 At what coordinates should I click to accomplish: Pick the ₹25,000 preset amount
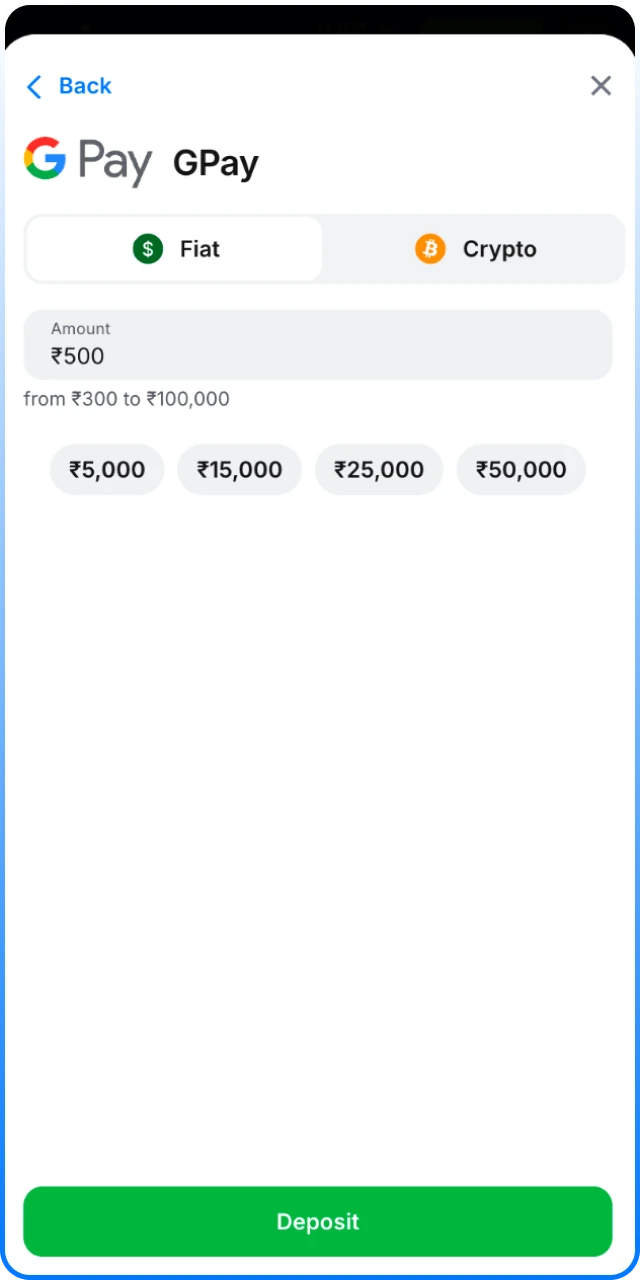pyautogui.click(x=379, y=469)
